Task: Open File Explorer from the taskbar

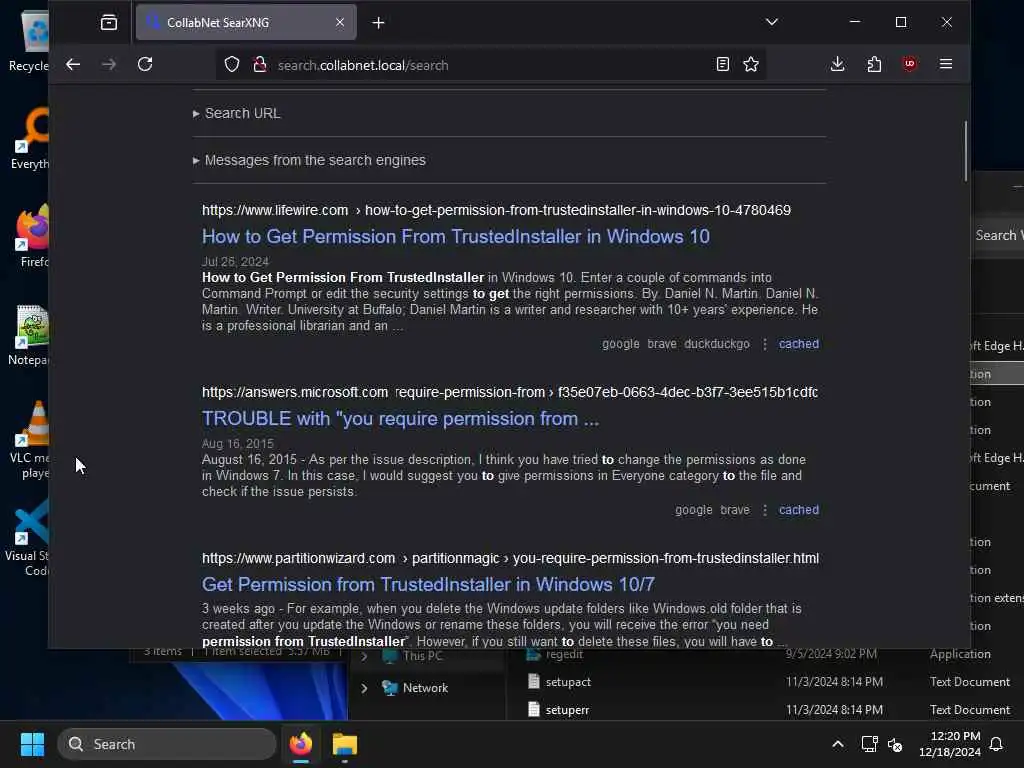Action: (345, 744)
